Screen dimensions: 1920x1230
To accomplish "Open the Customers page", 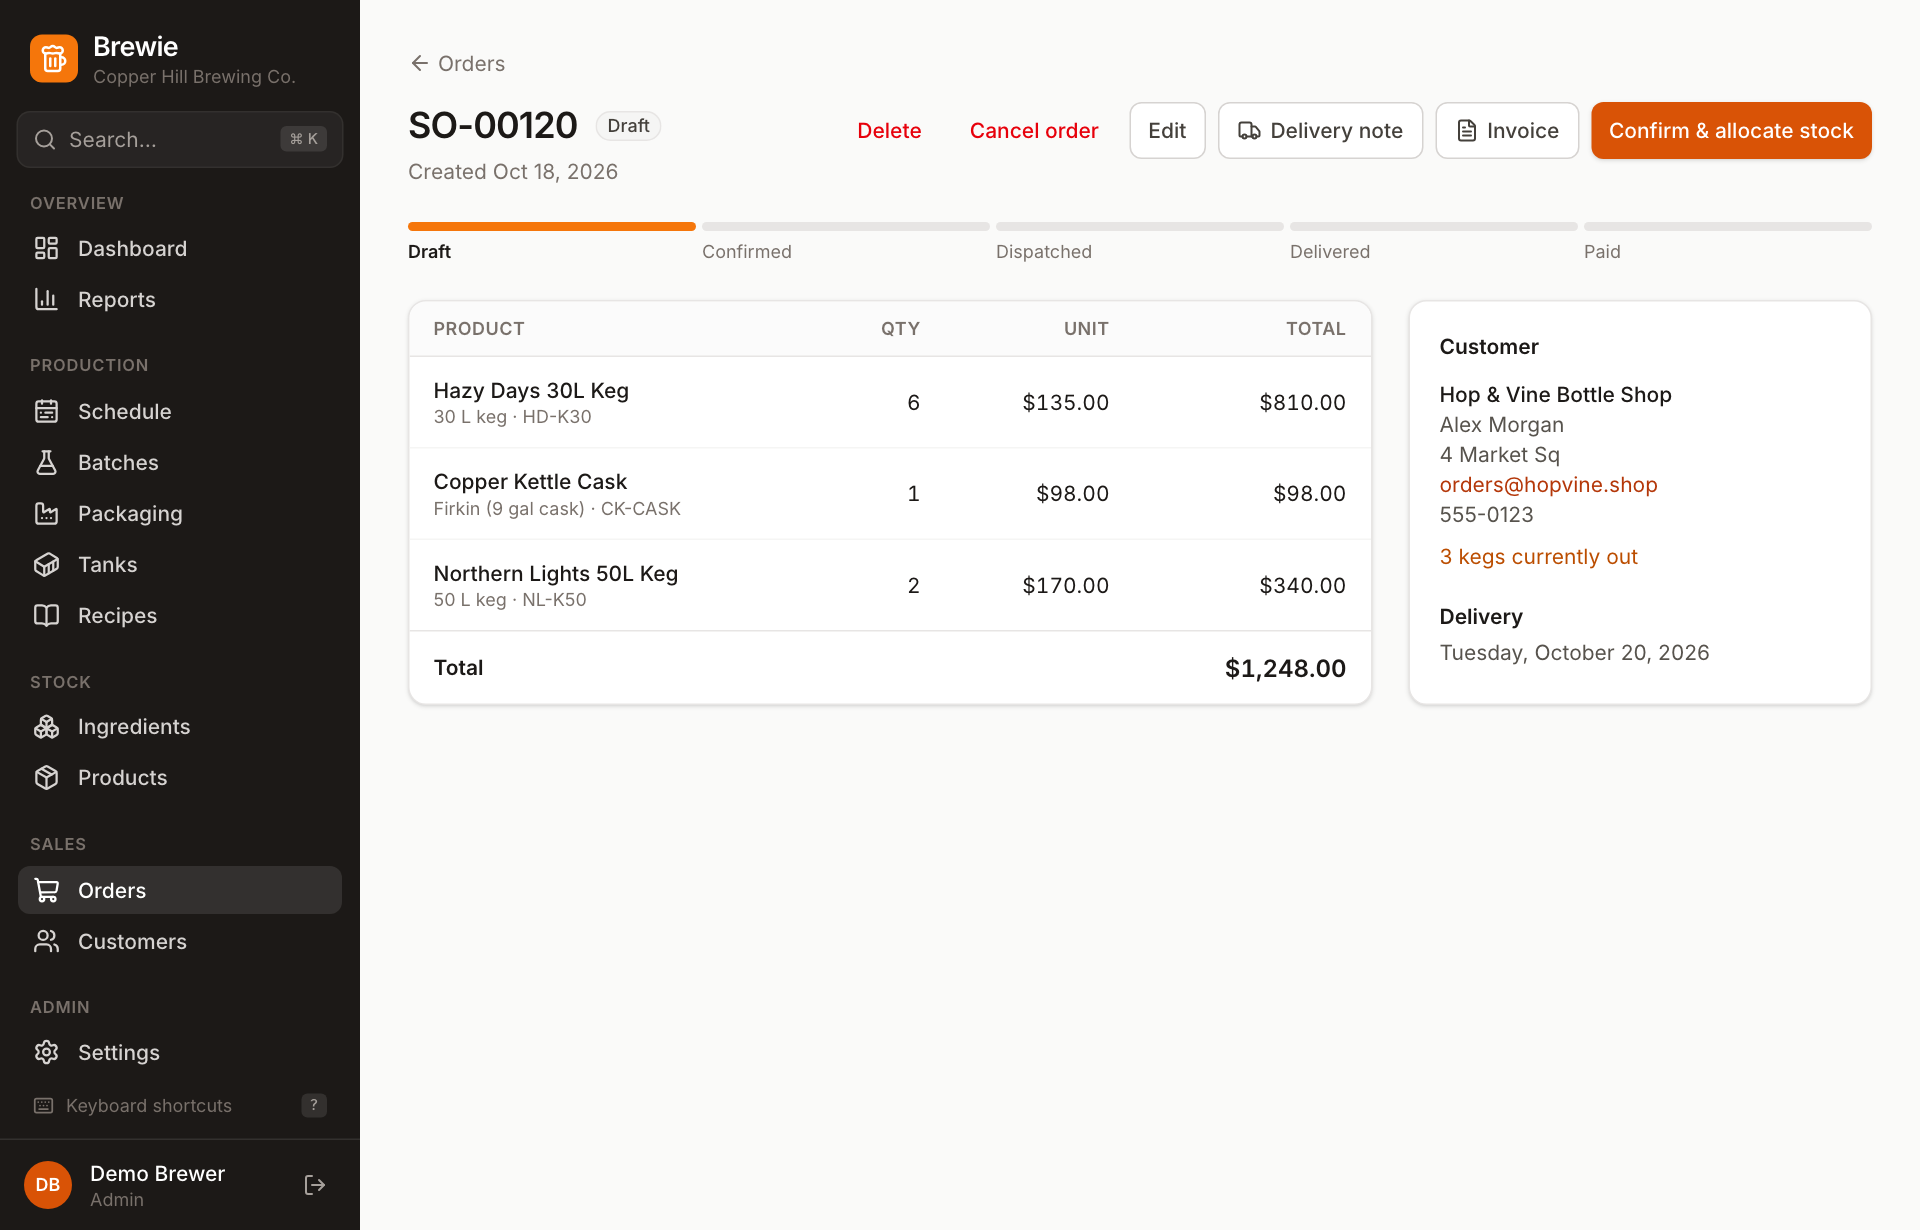I will click(180, 941).
